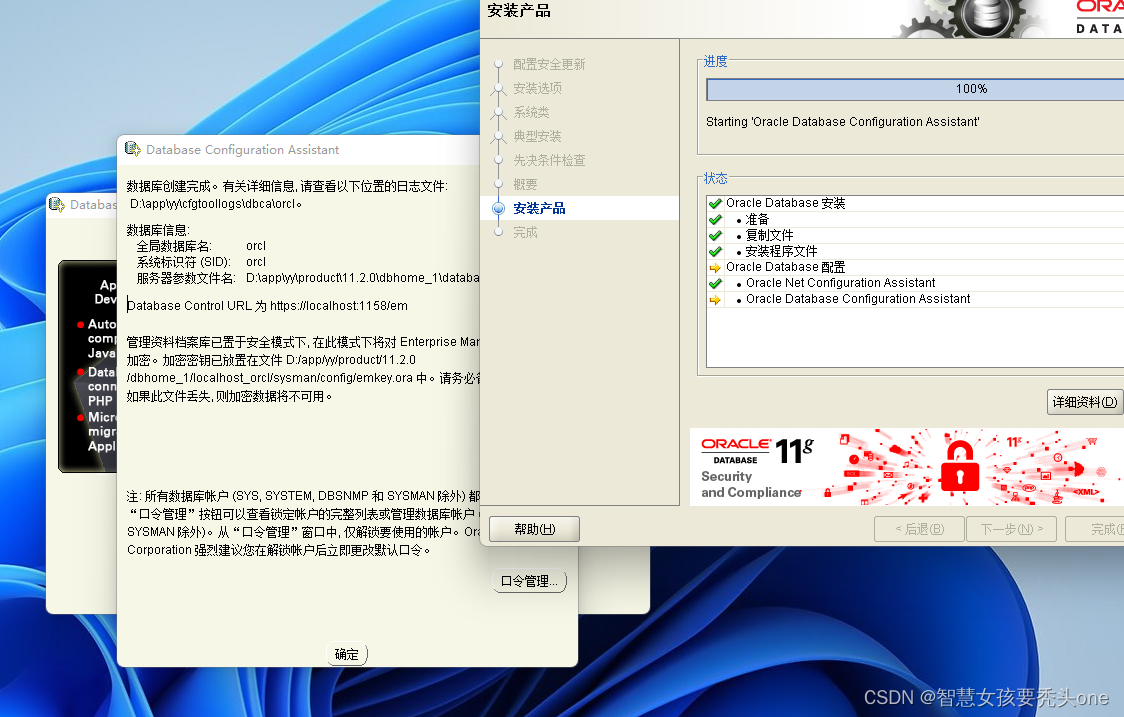Select the 概要 step
1124x717 pixels.
pos(525,184)
